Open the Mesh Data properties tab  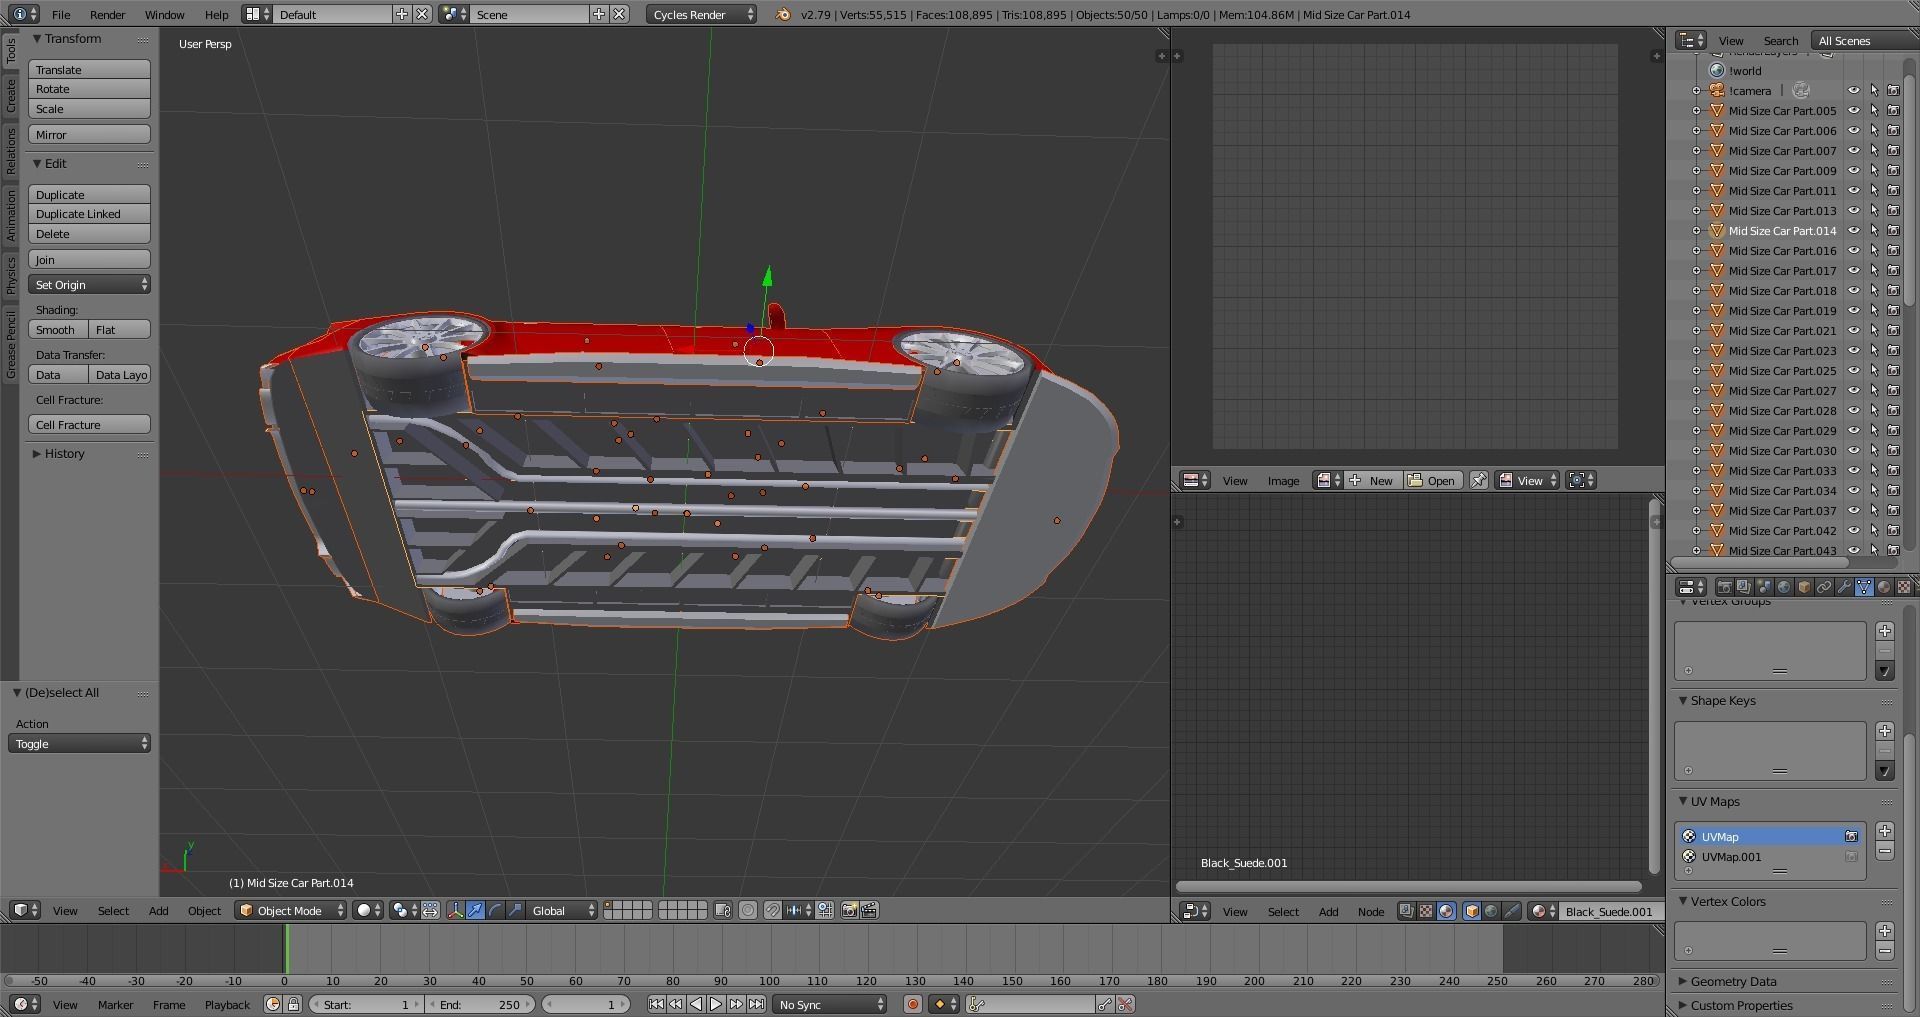[1864, 587]
